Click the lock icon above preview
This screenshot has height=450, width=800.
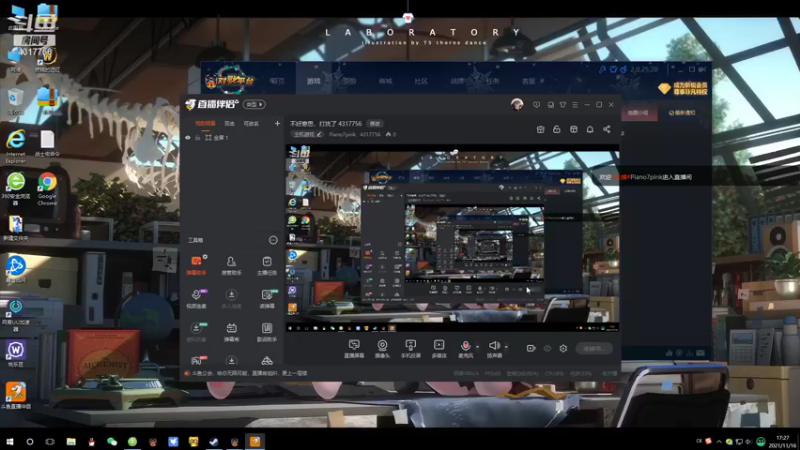click(x=557, y=130)
